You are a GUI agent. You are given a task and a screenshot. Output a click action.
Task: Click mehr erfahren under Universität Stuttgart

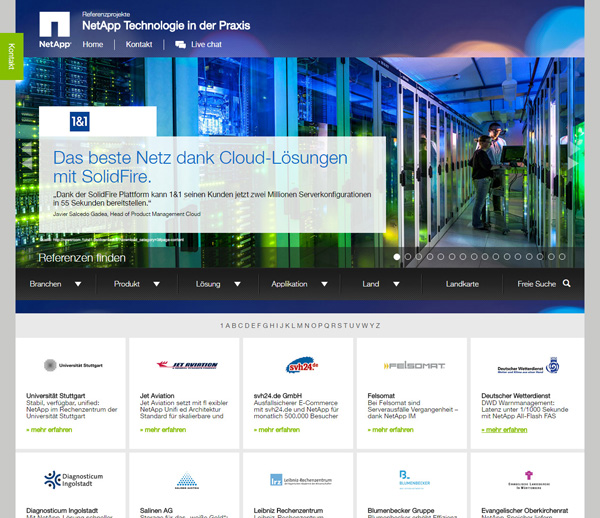point(49,430)
